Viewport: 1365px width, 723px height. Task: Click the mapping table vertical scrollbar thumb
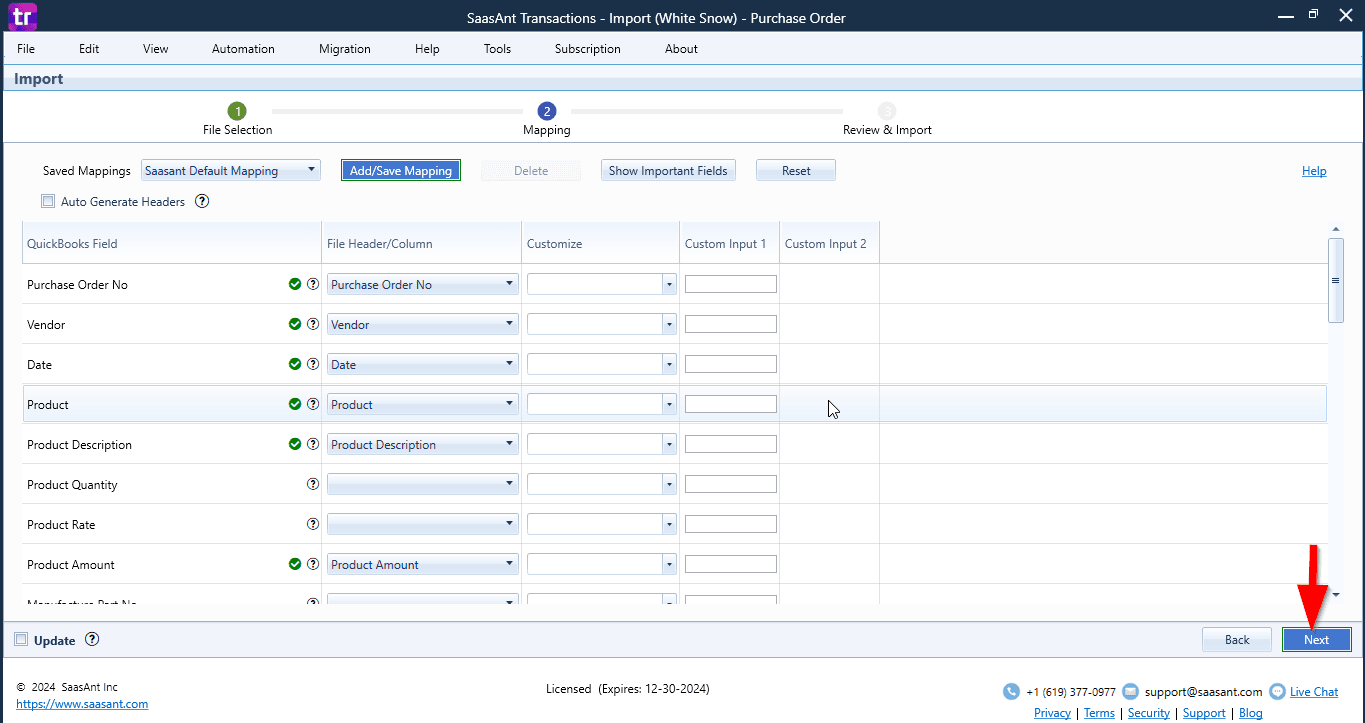[1336, 280]
